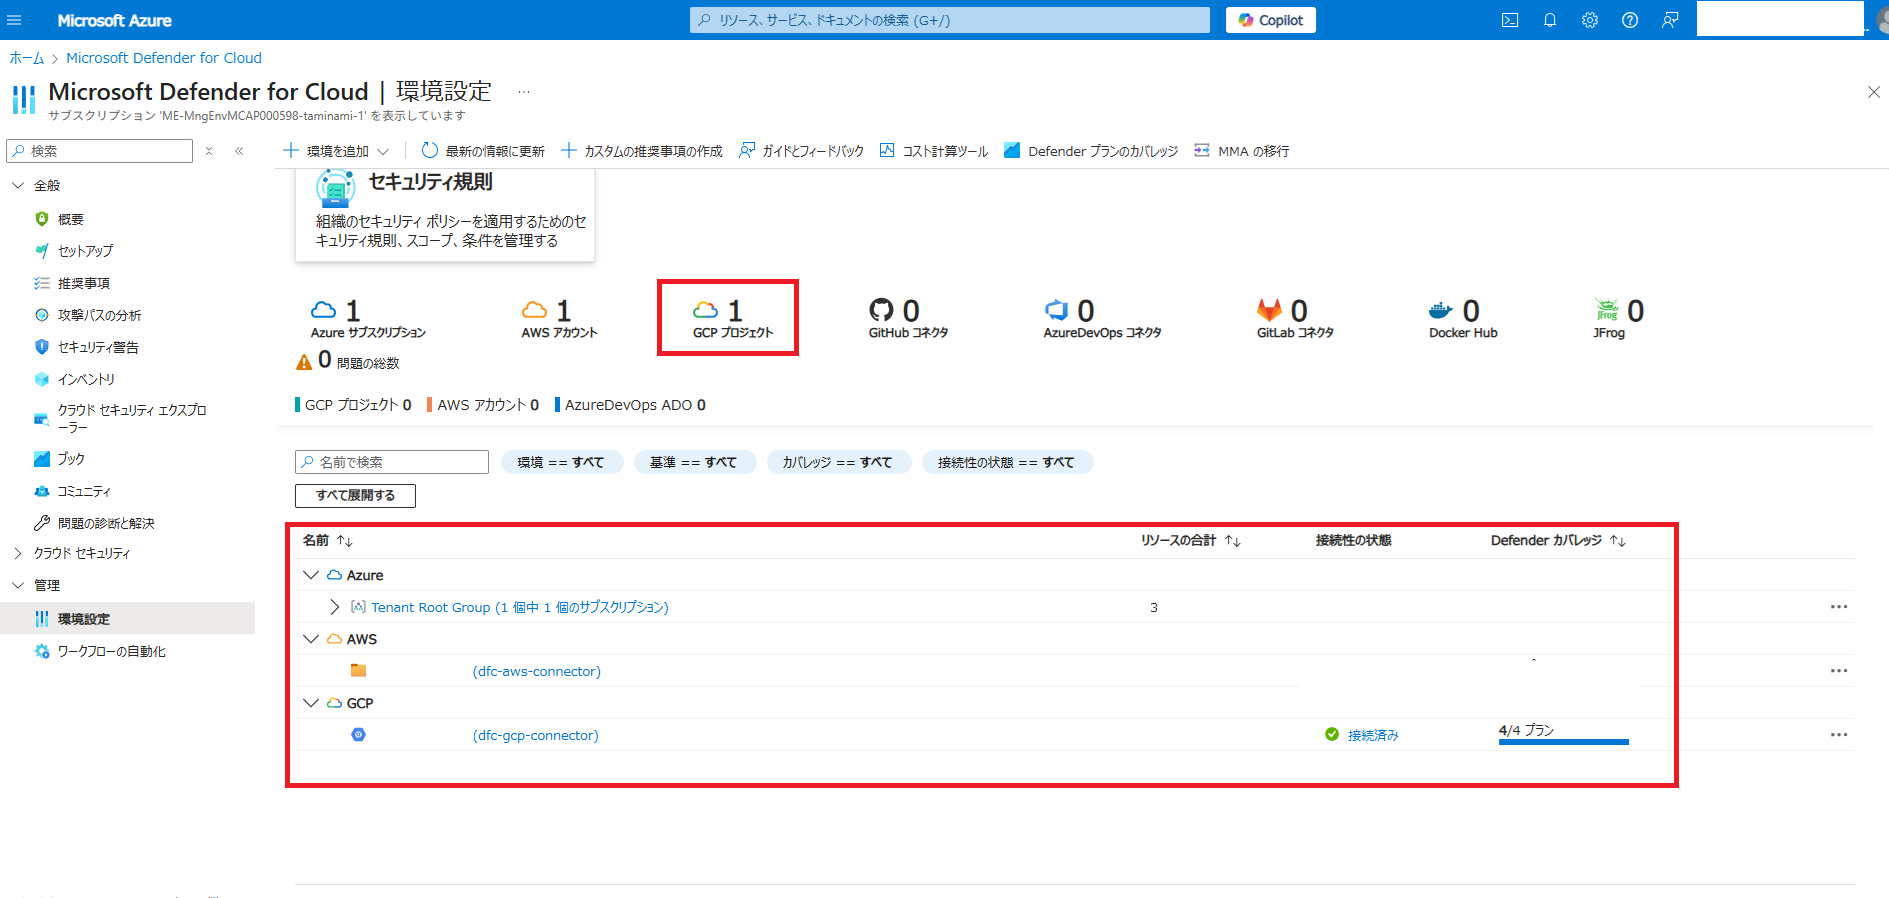Open インベントリ in the sidebar
The width and height of the screenshot is (1889, 898).
point(86,379)
